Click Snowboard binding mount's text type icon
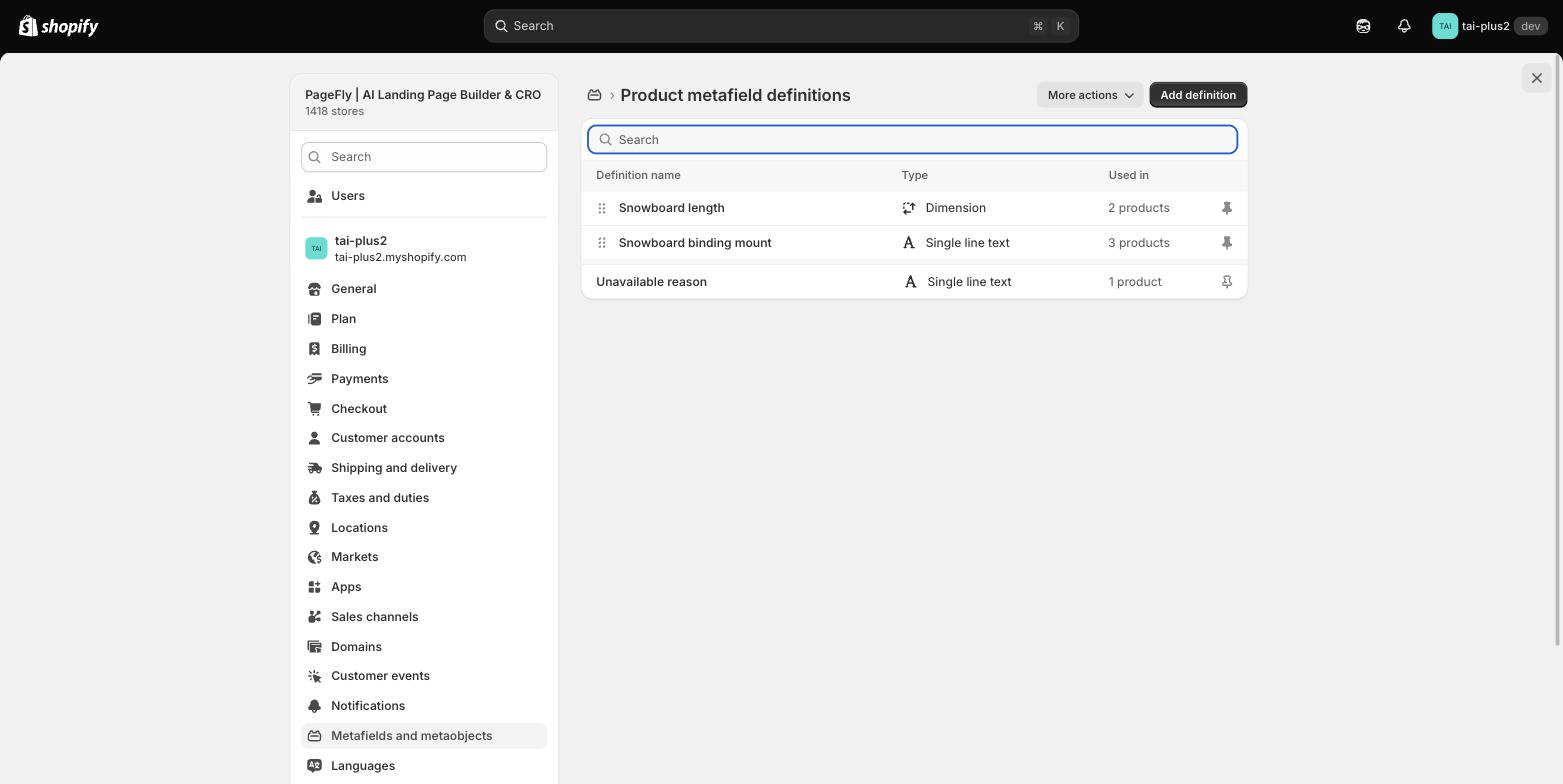1563x784 pixels. click(x=909, y=243)
